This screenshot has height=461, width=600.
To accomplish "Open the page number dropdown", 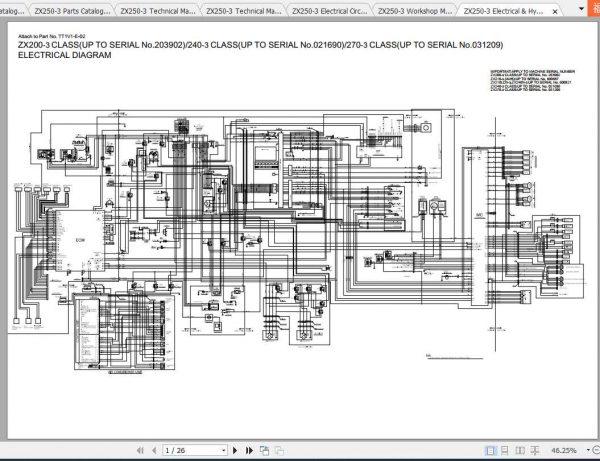I will coord(223,450).
